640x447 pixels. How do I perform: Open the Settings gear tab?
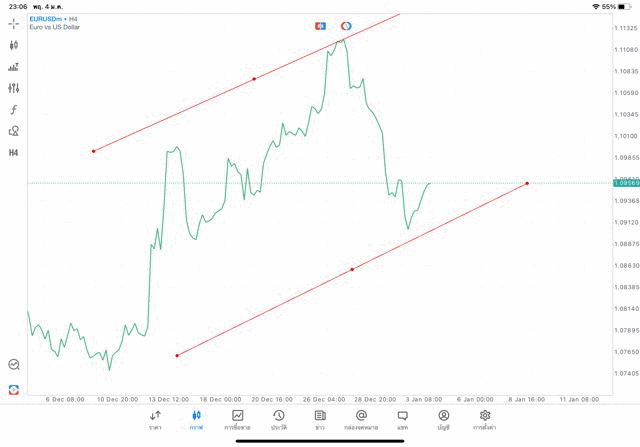[x=485, y=419]
